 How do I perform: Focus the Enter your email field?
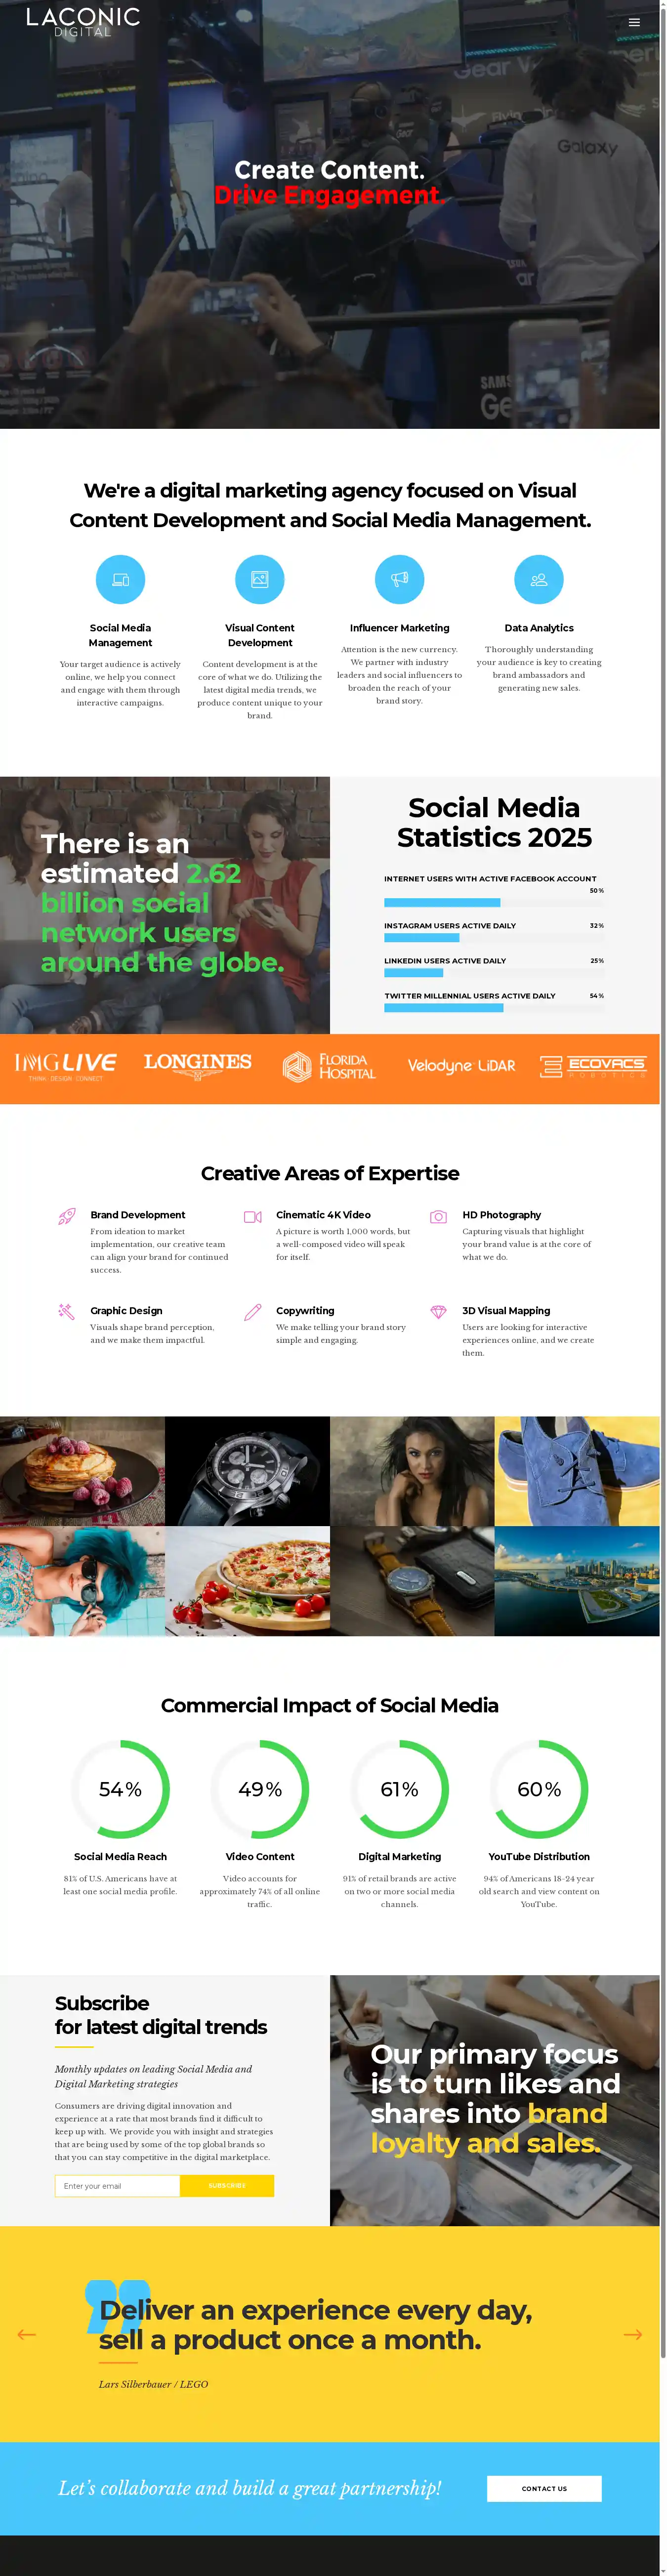pos(118,2185)
